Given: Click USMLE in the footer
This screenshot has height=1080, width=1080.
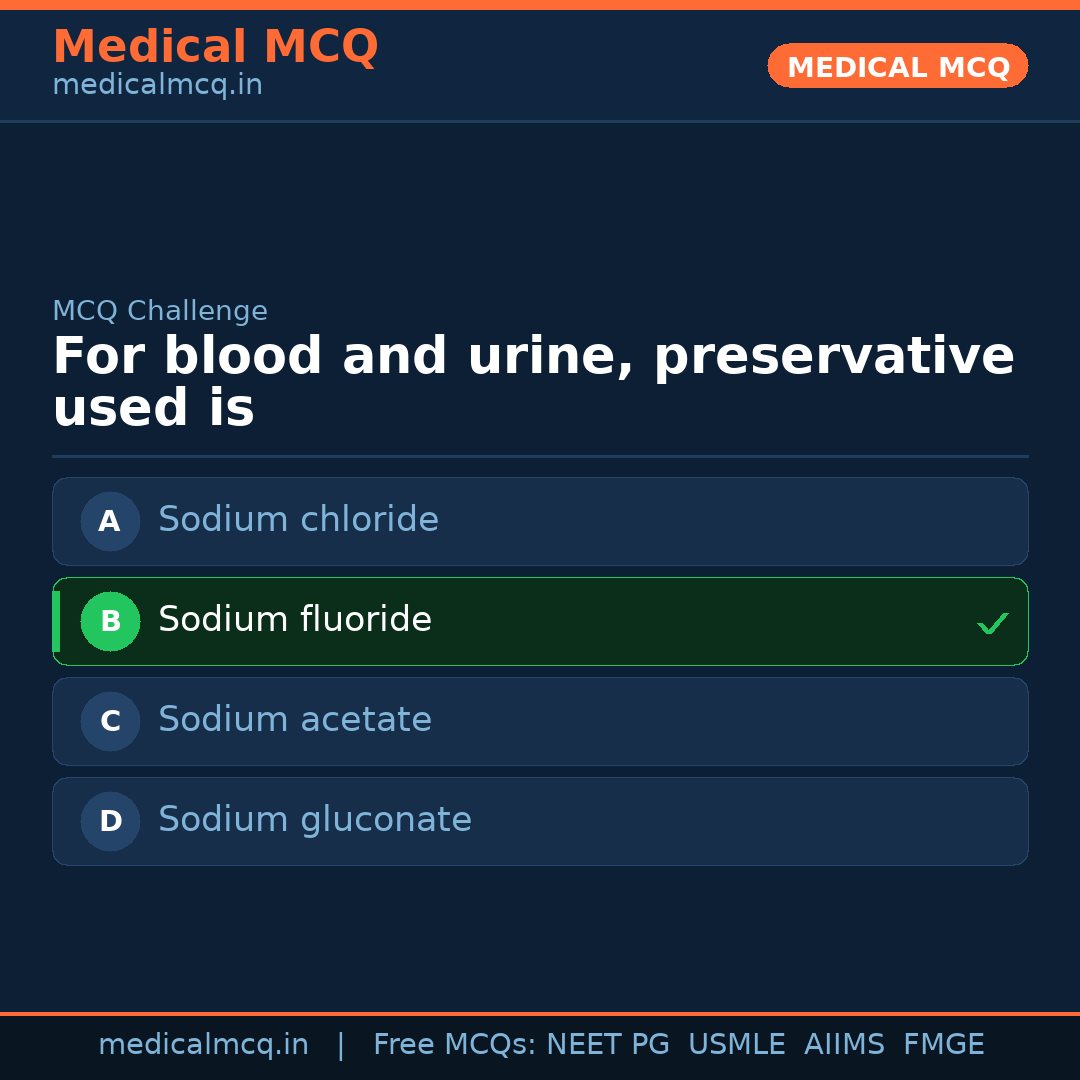Looking at the screenshot, I should coord(736,1045).
